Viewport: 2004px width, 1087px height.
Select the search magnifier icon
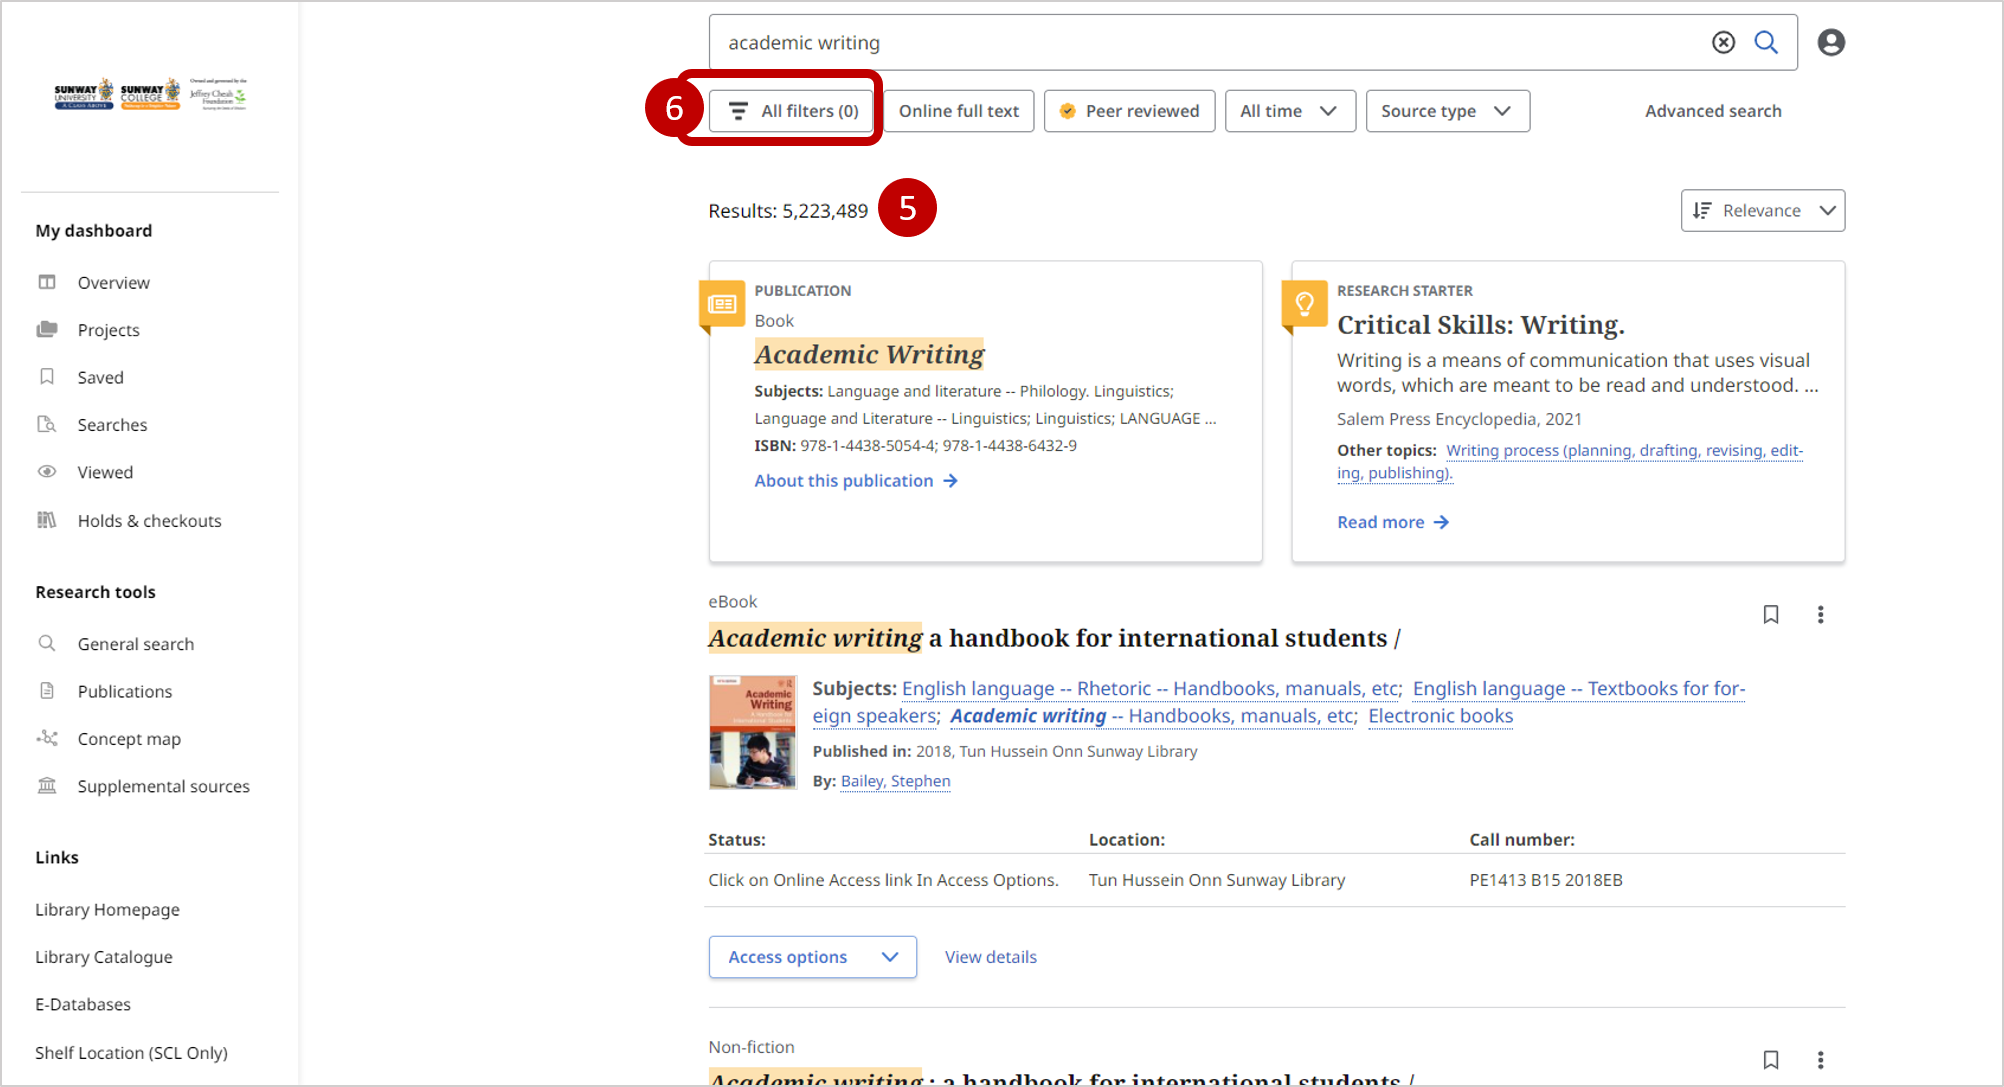click(1766, 42)
